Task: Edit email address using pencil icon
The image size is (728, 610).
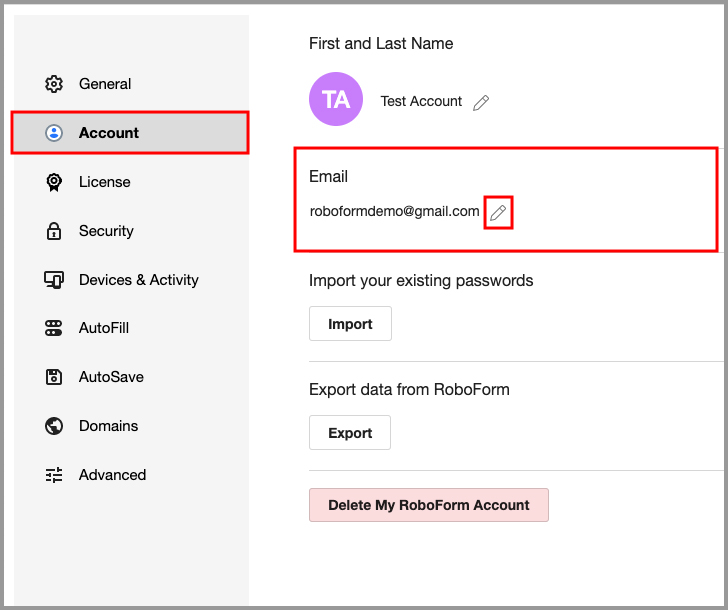Action: (x=498, y=213)
